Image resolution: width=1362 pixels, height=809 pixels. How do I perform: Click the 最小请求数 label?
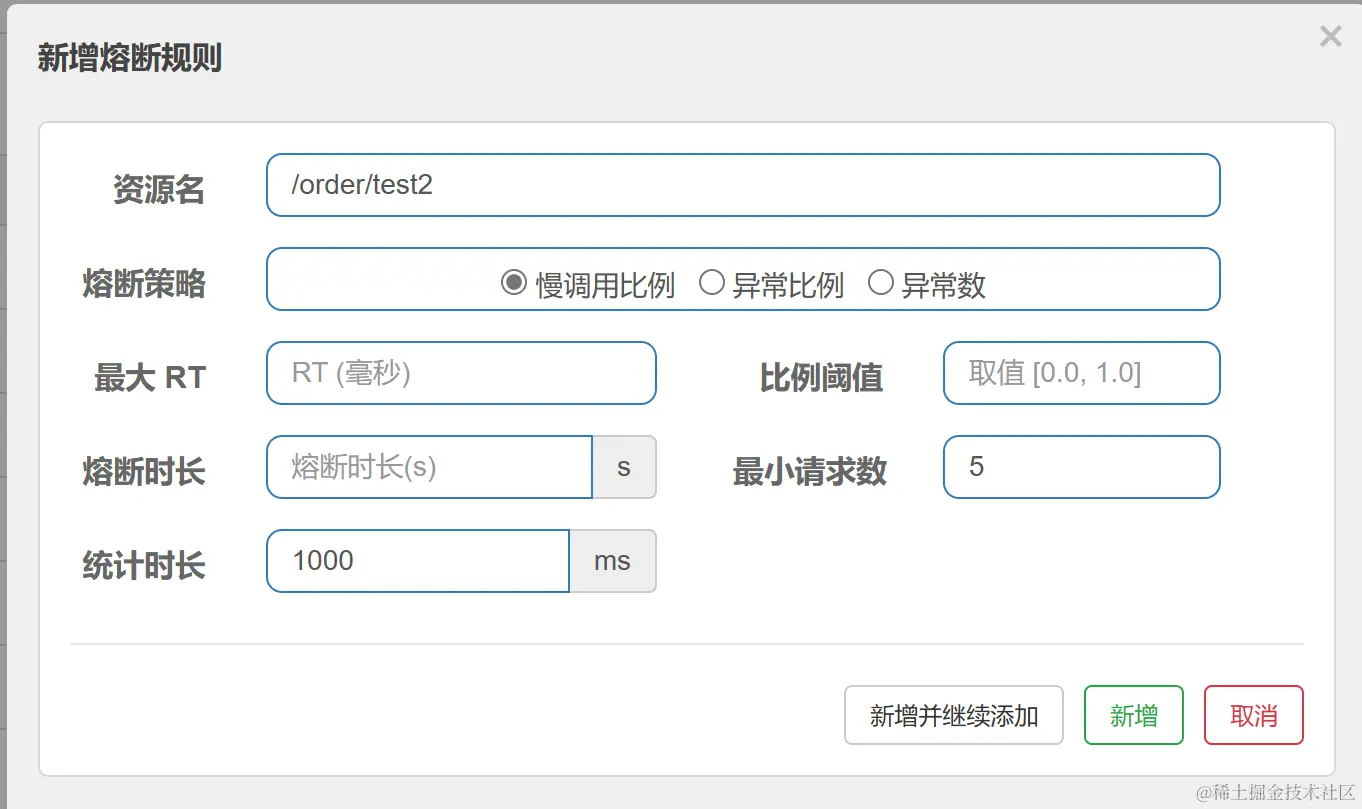809,472
